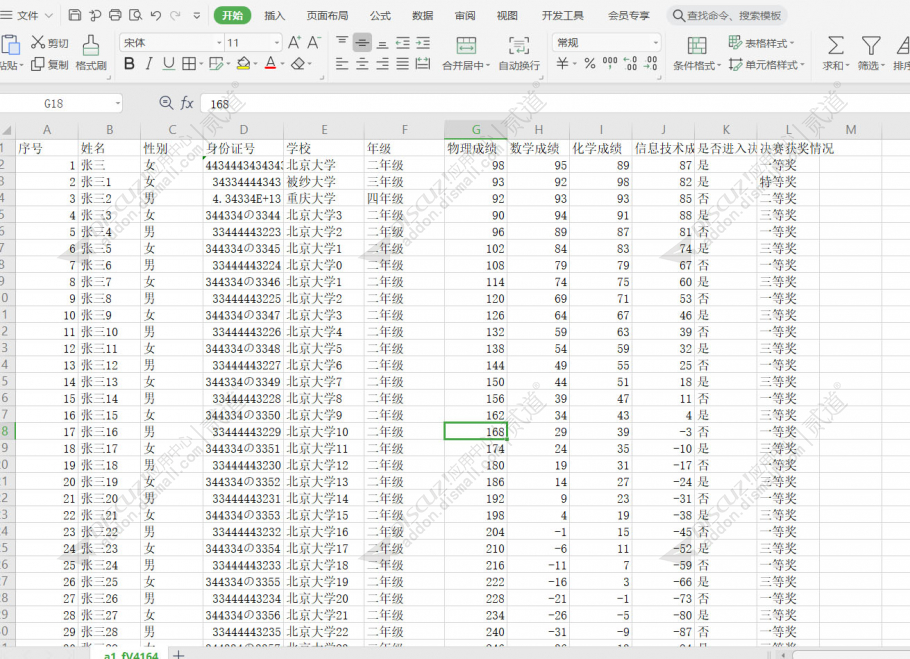Click the percent style icon
Image resolution: width=910 pixels, height=659 pixels.
pos(590,63)
